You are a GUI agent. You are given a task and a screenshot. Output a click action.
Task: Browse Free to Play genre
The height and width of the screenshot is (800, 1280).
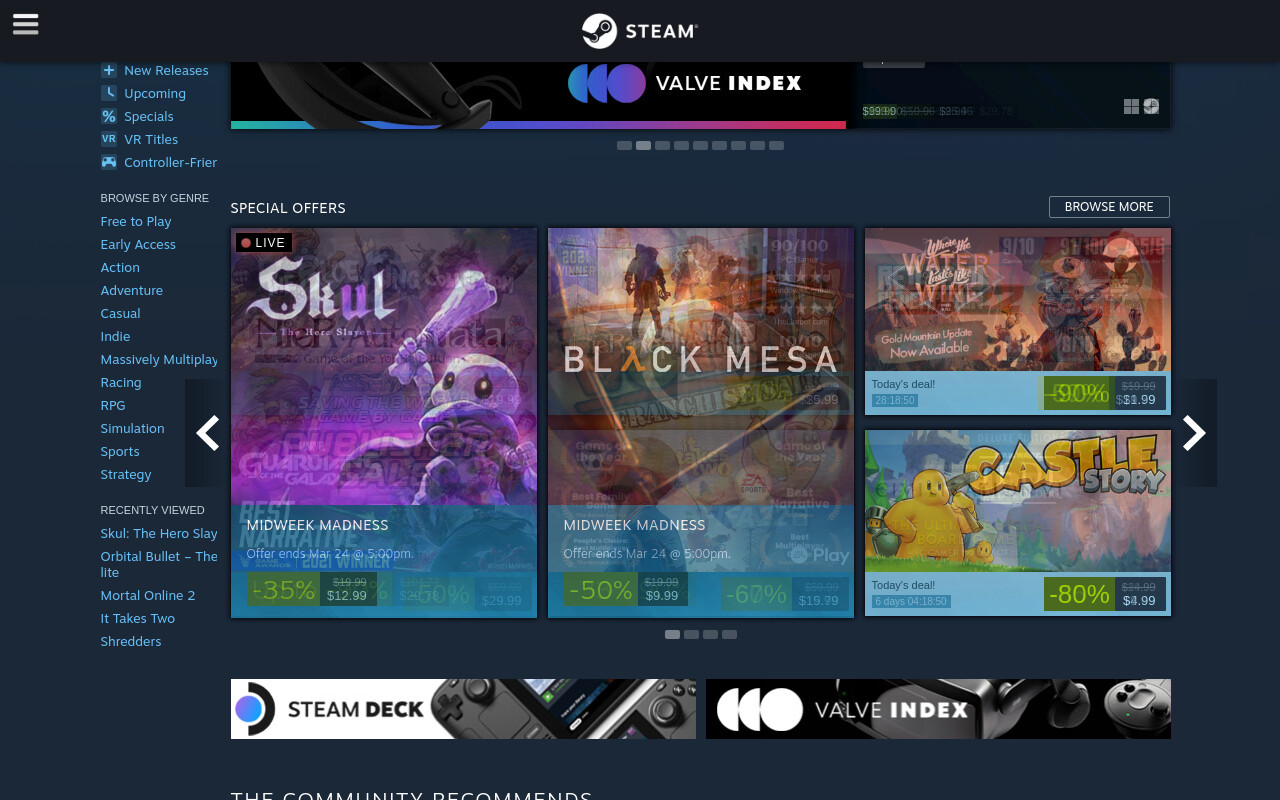[136, 221]
